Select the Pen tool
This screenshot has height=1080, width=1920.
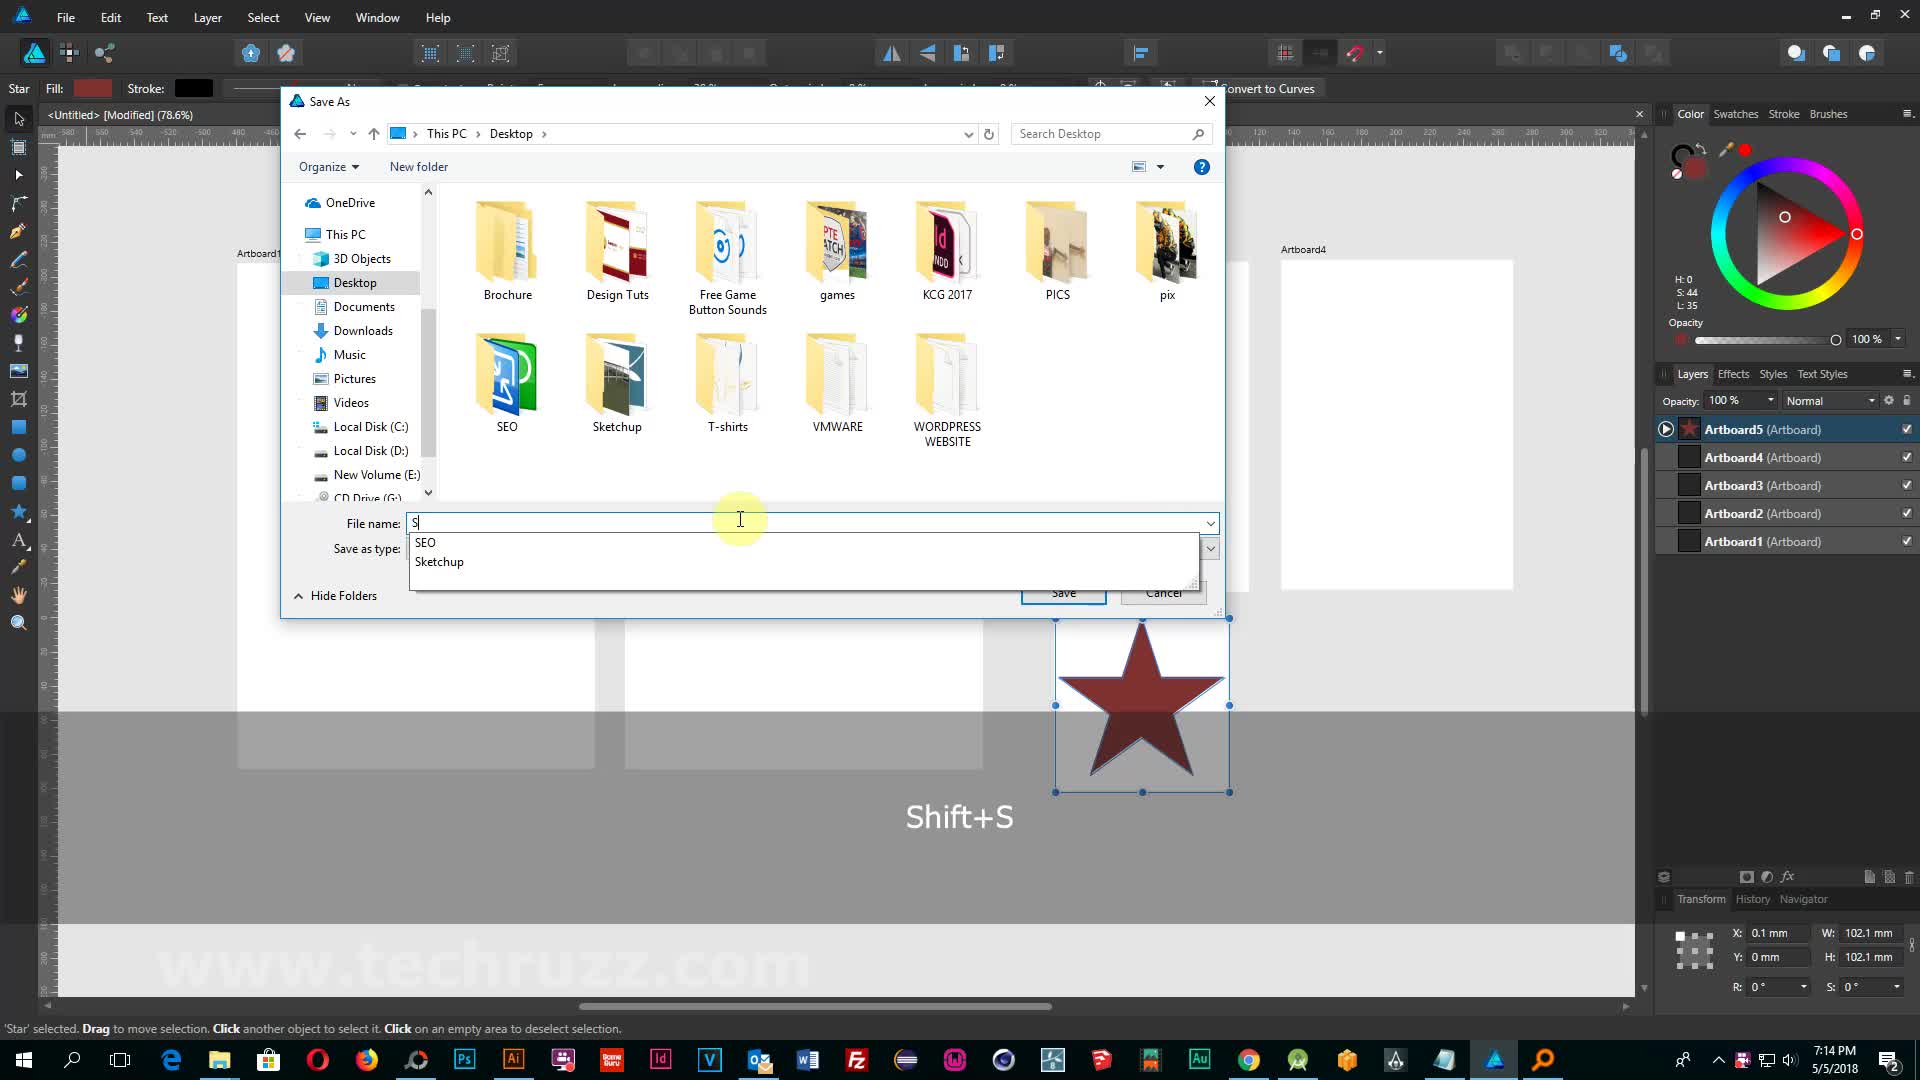tap(18, 231)
